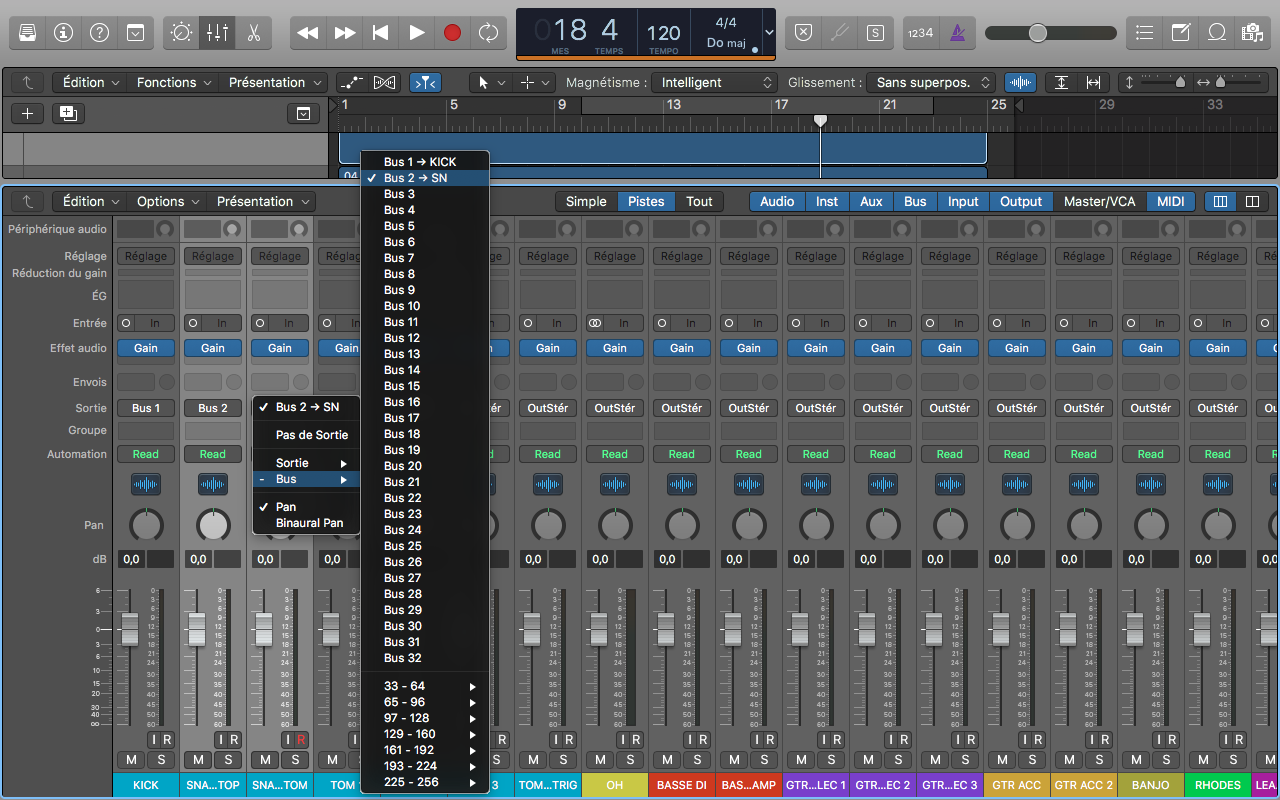The height and width of the screenshot is (800, 1280).
Task: Open Smart Controls dial icon
Action: pyautogui.click(x=181, y=32)
